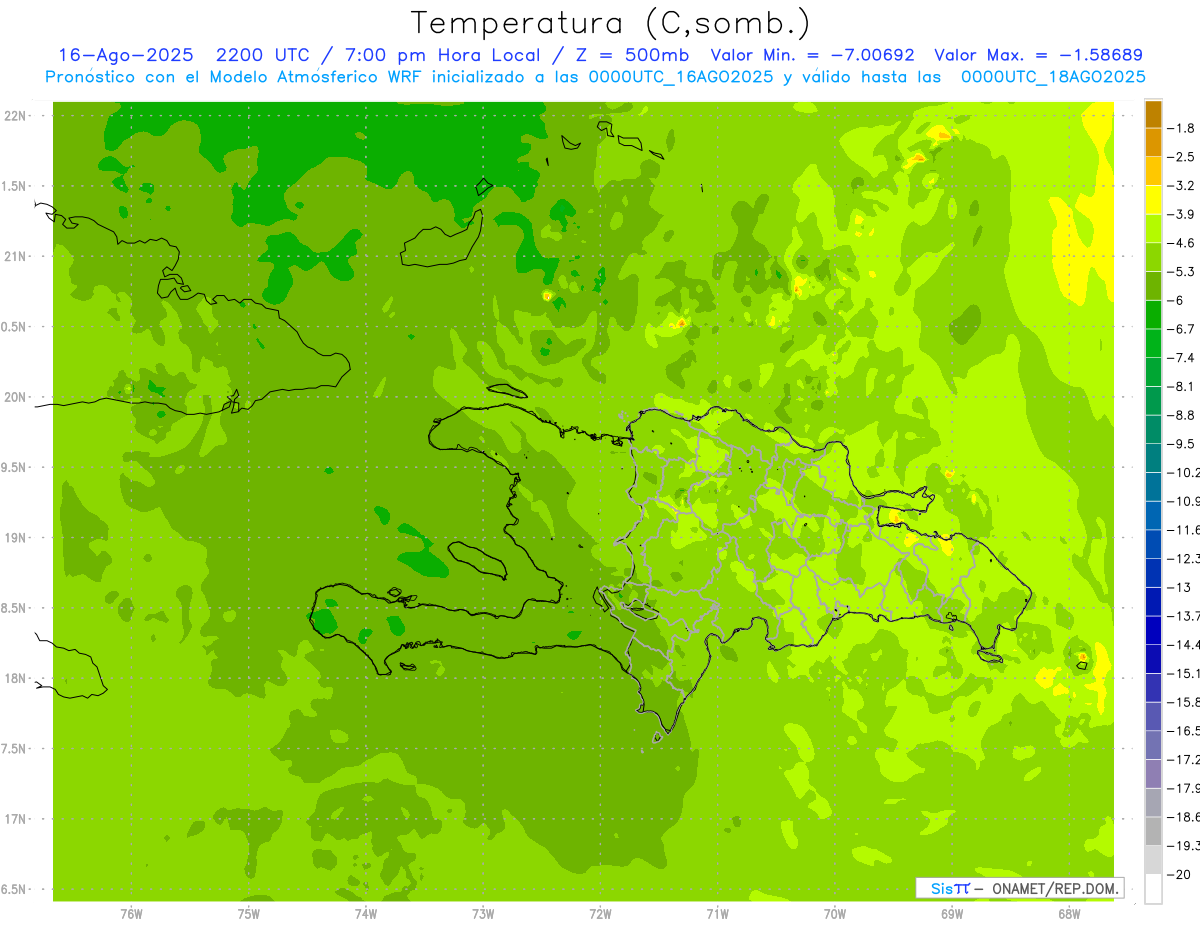
Task: Click the '-3.2' colorbar value
Action: [1181, 186]
